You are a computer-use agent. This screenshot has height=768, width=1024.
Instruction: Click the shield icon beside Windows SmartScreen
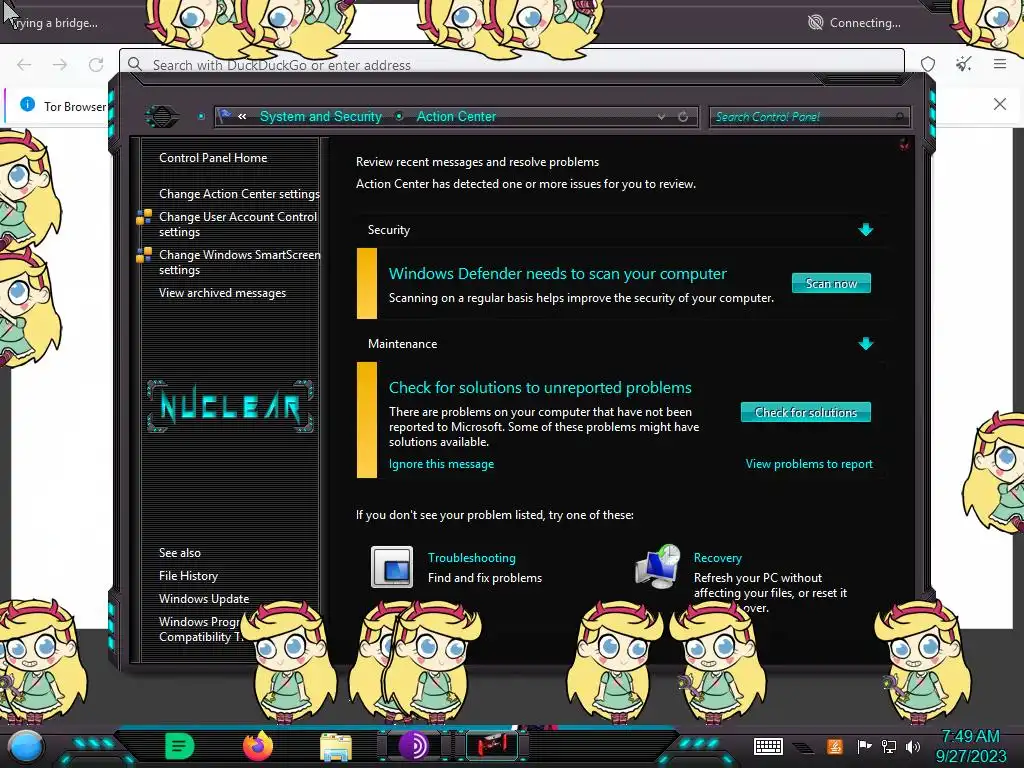(144, 255)
